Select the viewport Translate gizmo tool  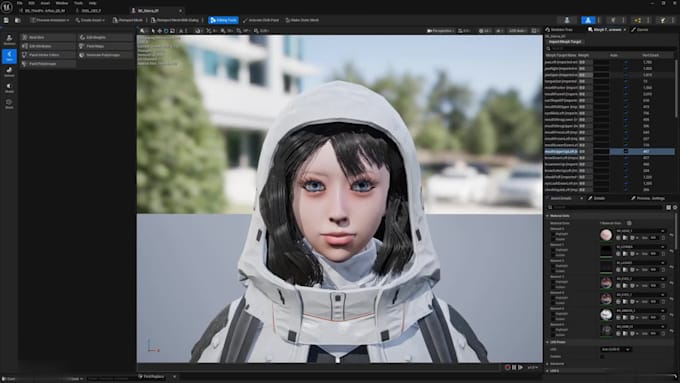coord(160,31)
